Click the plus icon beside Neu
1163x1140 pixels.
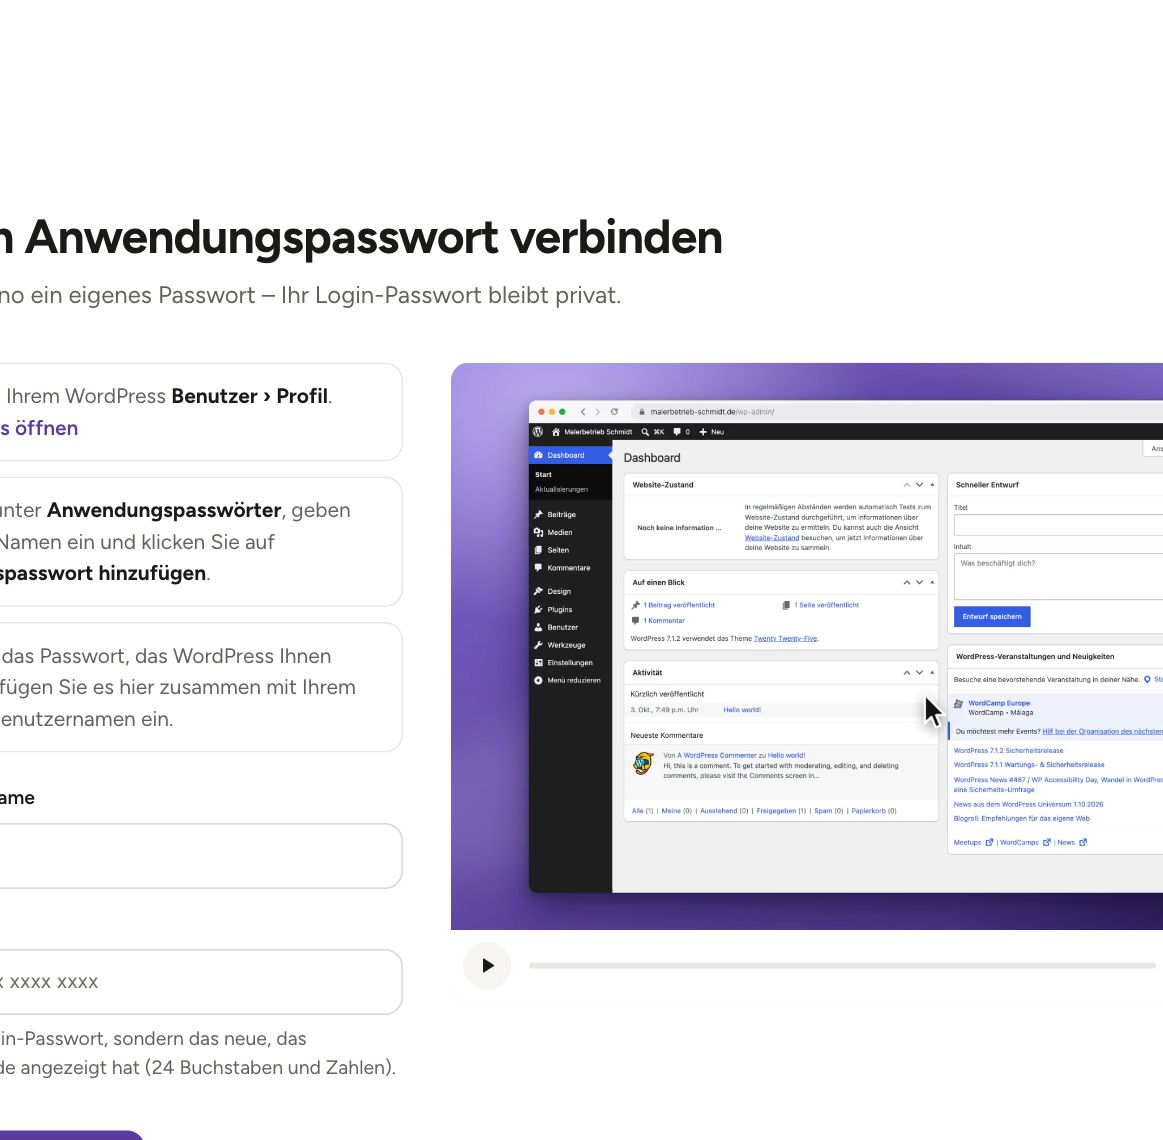click(703, 432)
